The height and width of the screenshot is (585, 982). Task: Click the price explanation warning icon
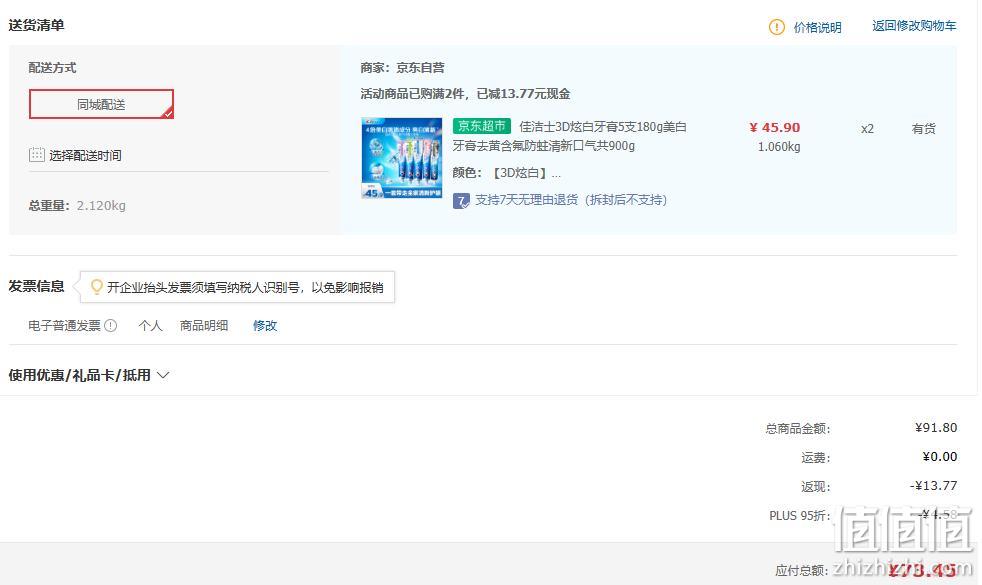777,27
